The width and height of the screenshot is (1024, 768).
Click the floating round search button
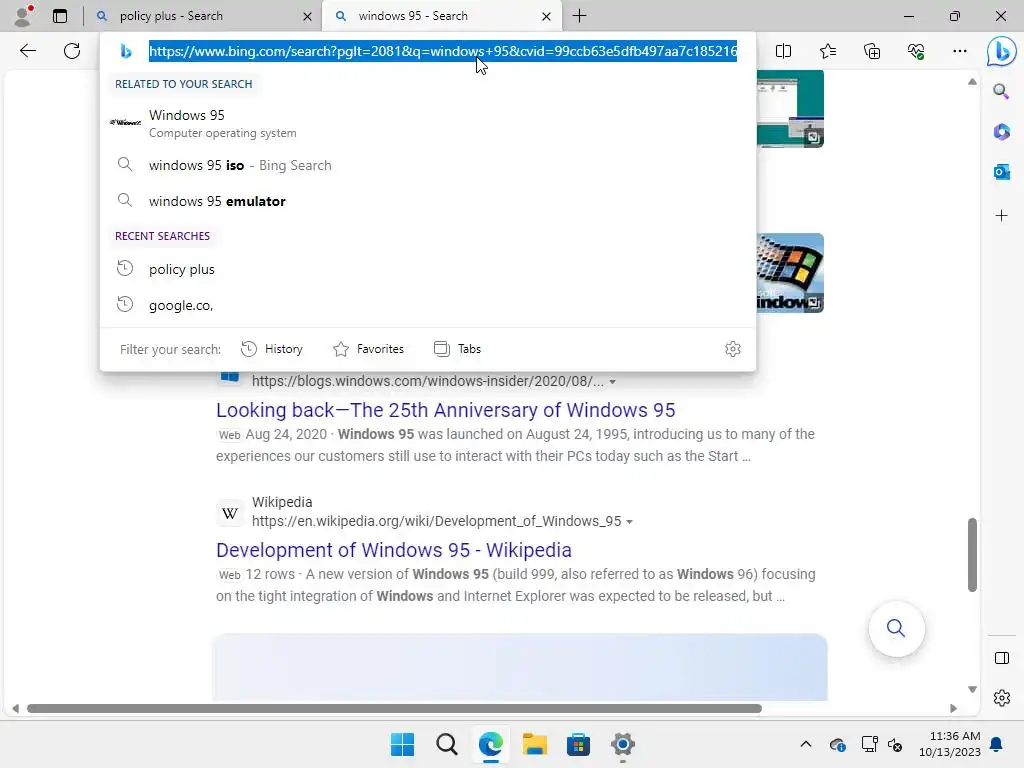(896, 628)
